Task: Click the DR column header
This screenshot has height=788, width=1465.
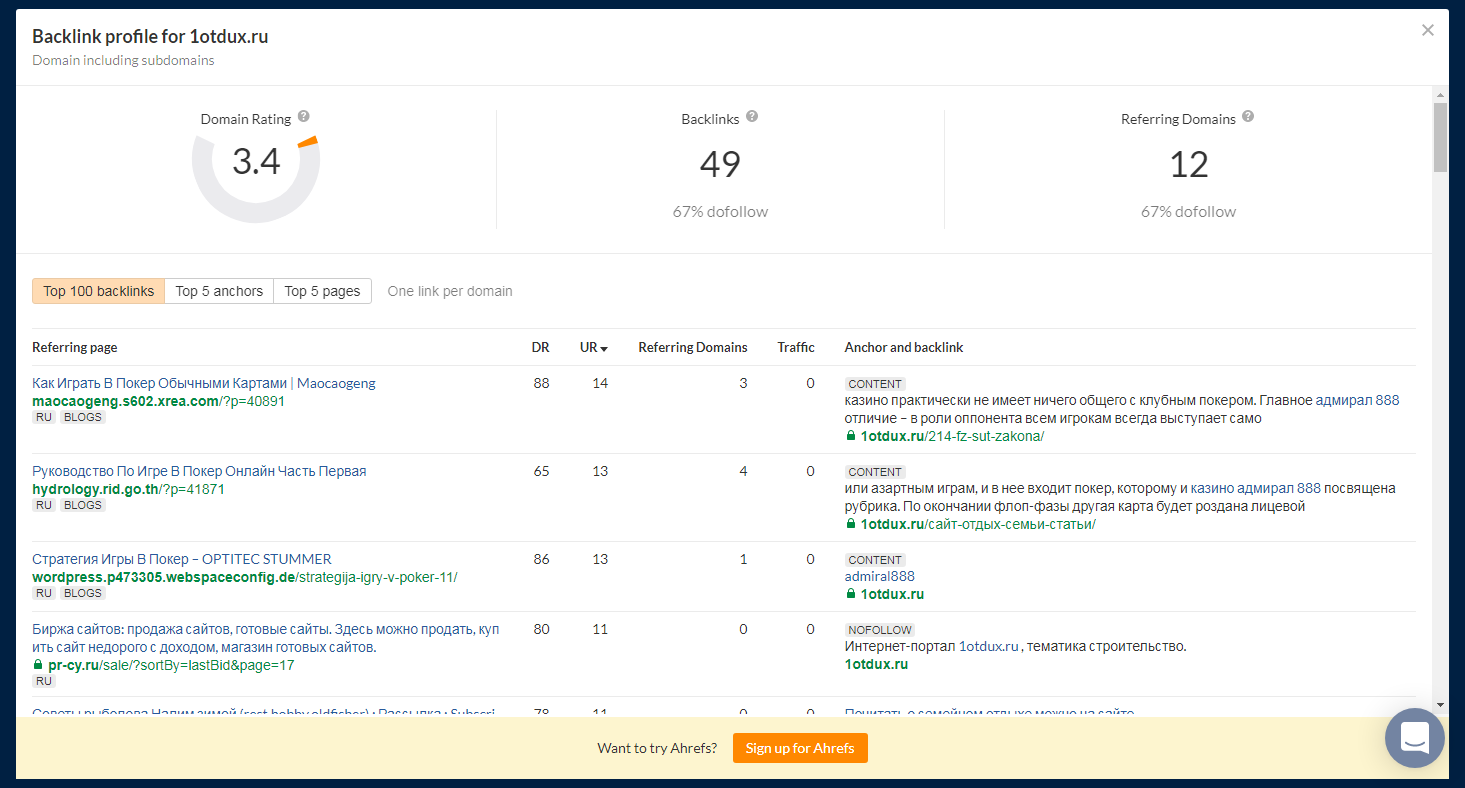Action: coord(540,348)
